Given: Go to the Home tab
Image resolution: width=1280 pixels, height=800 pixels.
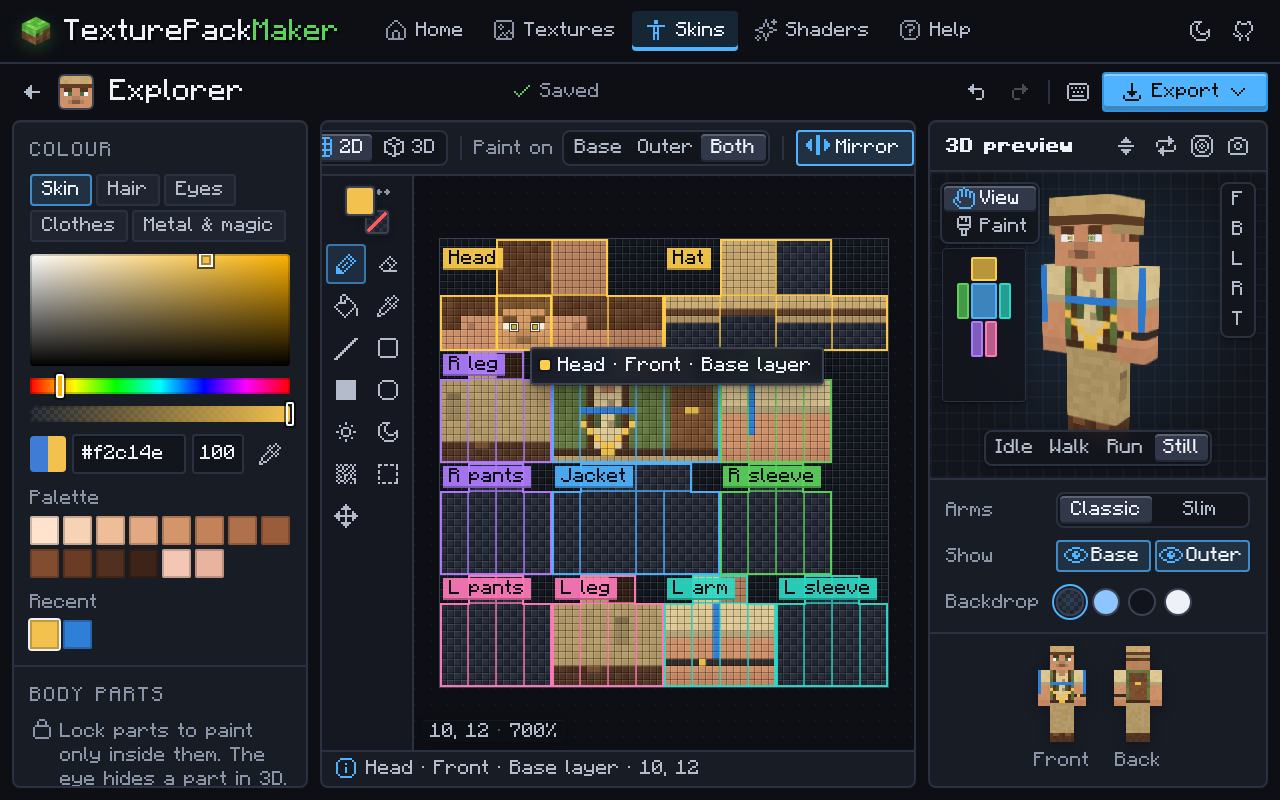Looking at the screenshot, I should pyautogui.click(x=424, y=30).
